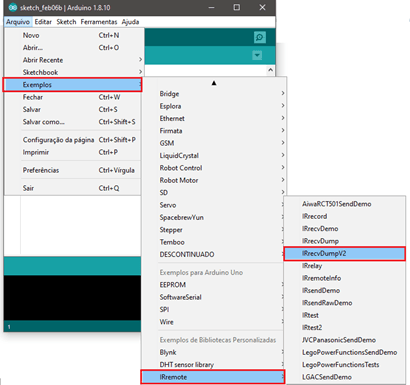
Task: Open the Arquivo menu
Action: tap(18, 22)
